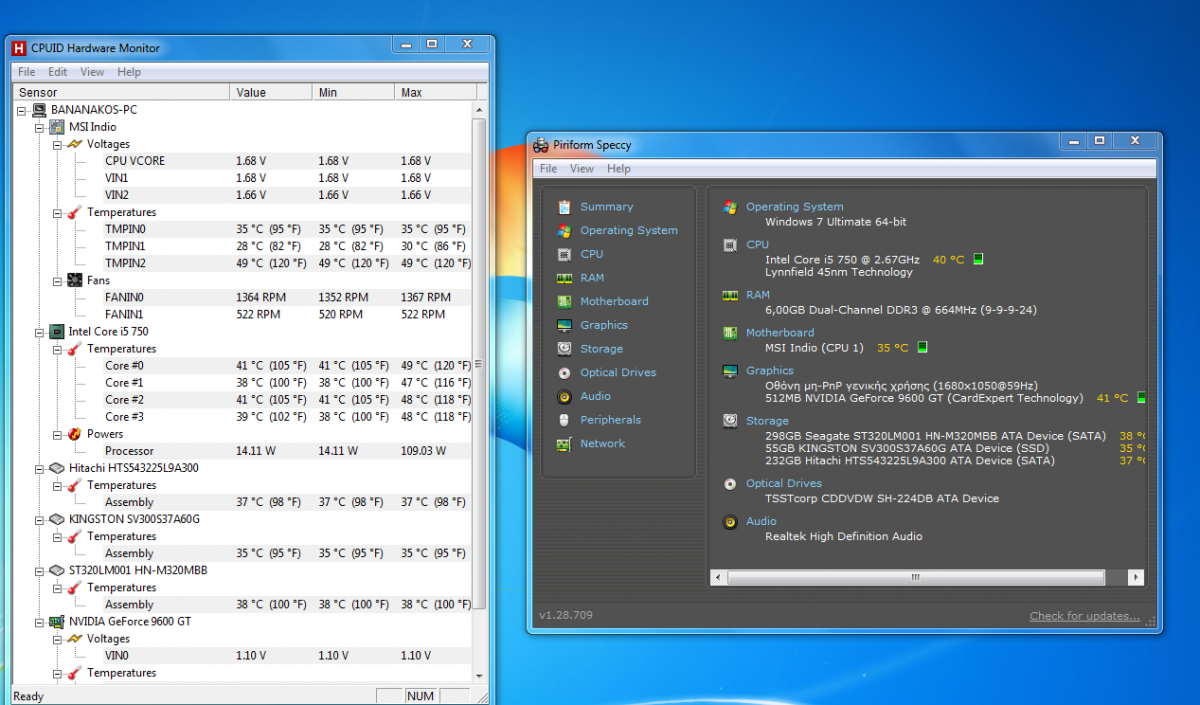
Task: Open Help menu in Hardware Monitor
Action: point(129,72)
